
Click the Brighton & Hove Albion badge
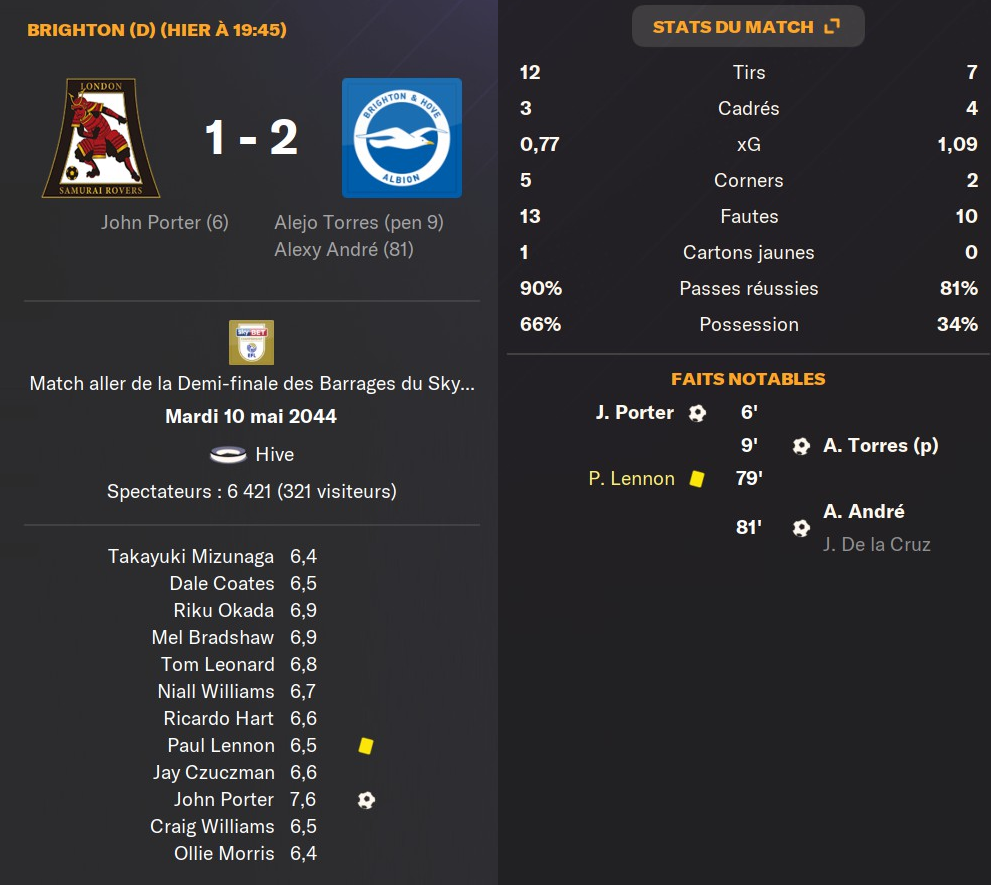click(x=401, y=138)
